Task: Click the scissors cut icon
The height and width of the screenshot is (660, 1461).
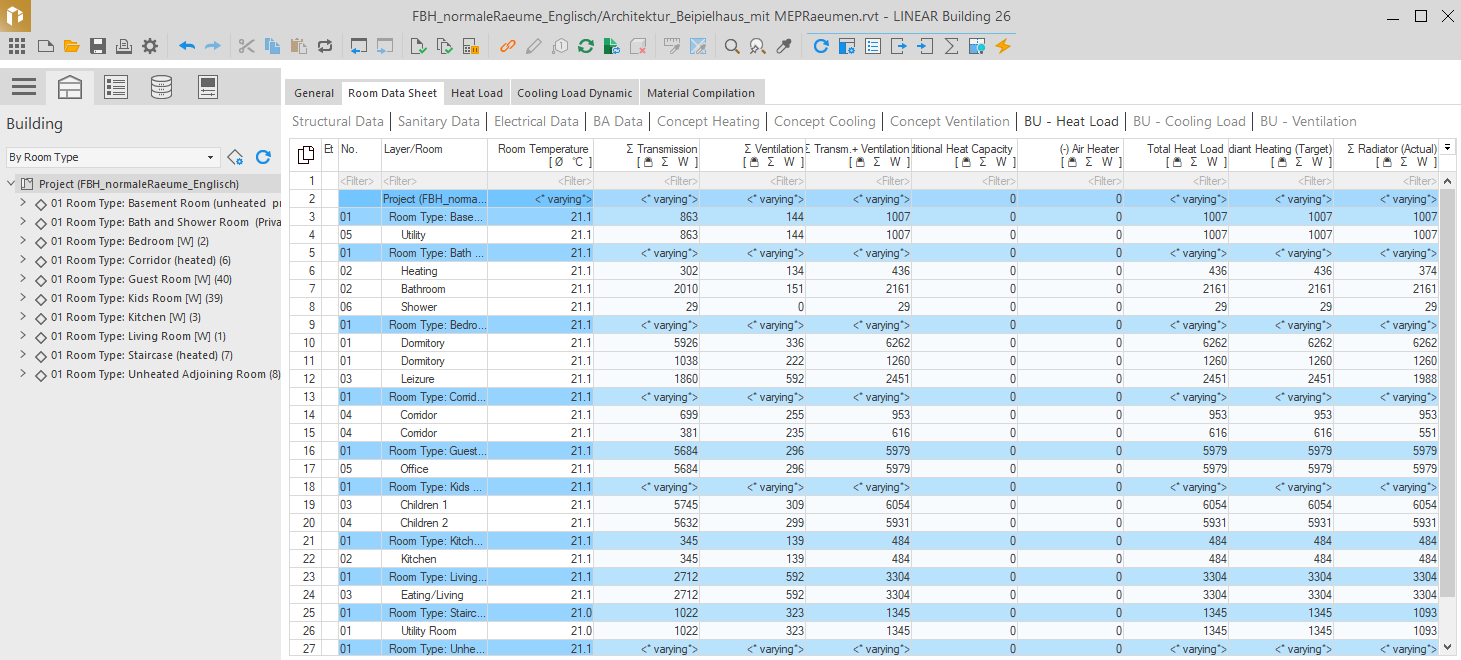Action: [x=247, y=46]
